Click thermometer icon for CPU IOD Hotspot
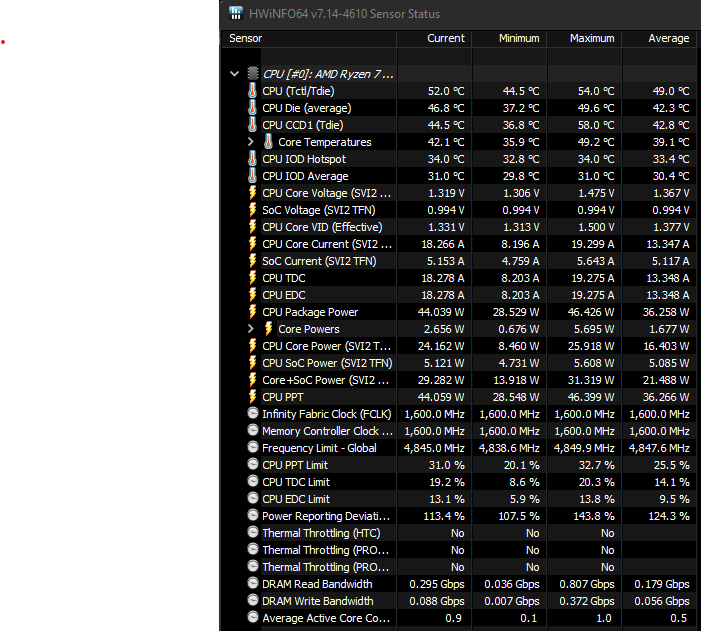 click(x=253, y=158)
